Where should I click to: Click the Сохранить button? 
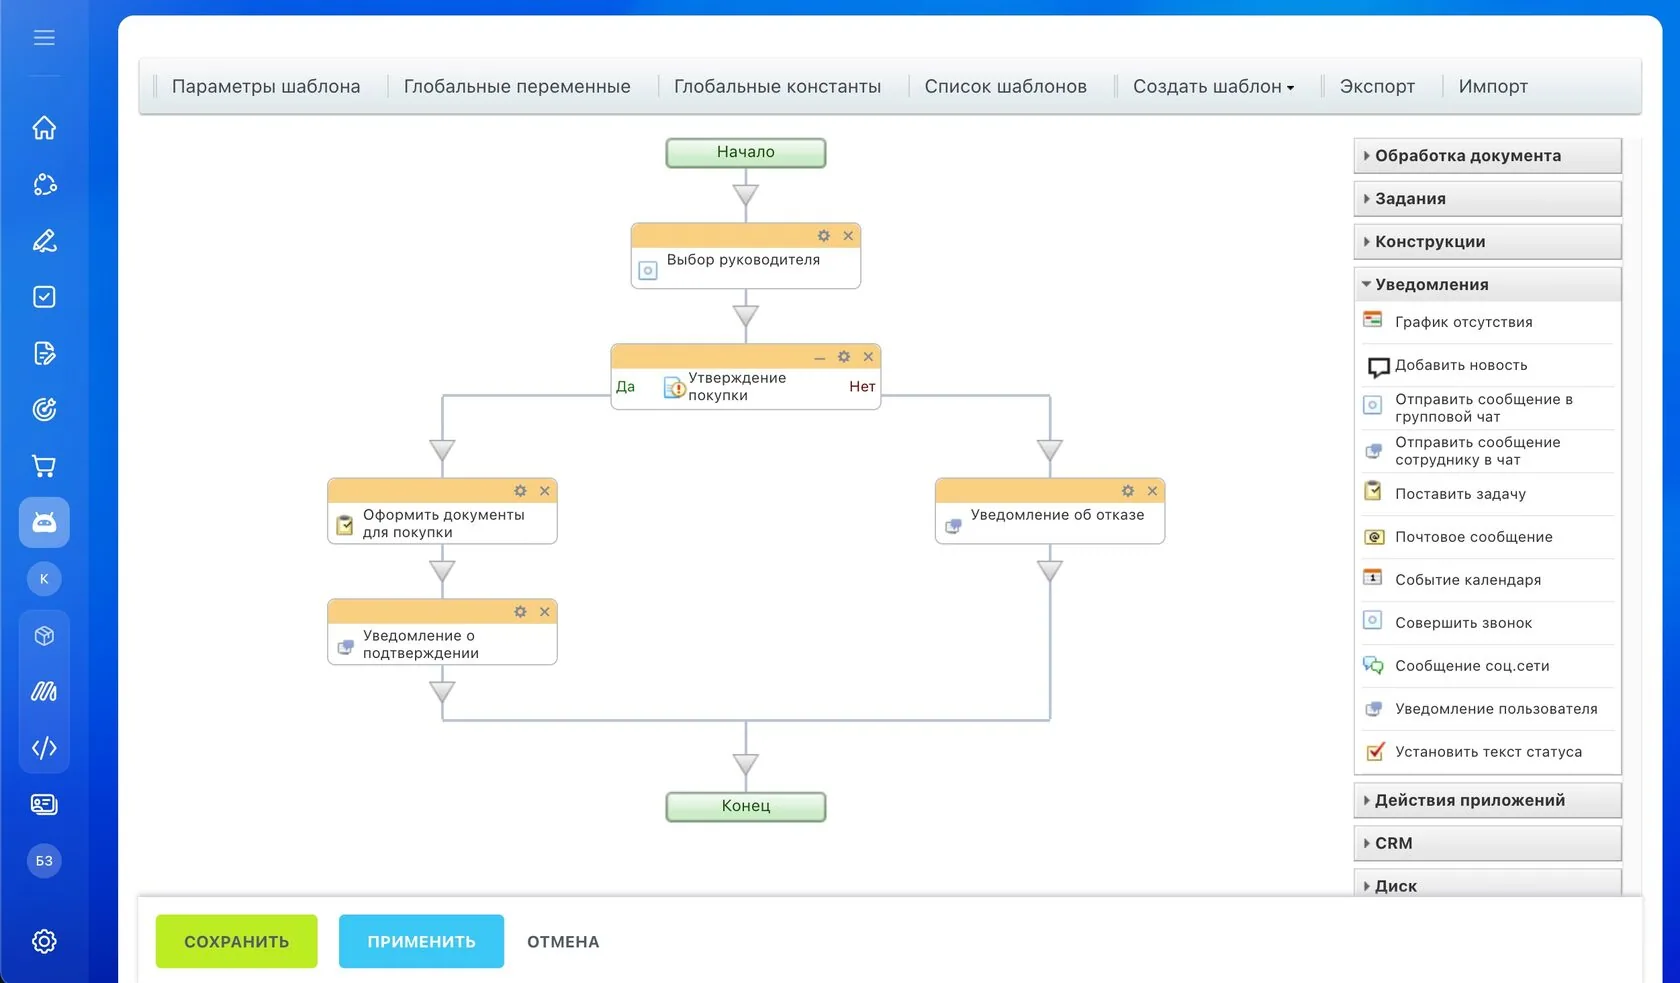pyautogui.click(x=236, y=941)
